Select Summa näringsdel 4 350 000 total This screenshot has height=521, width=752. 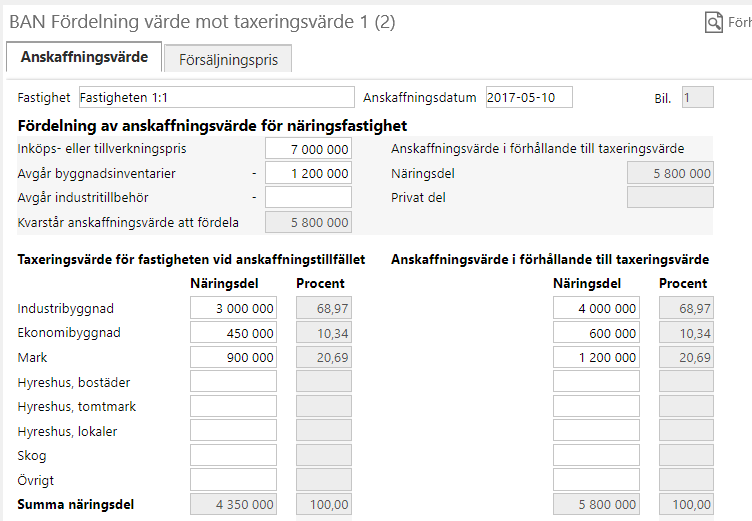coord(234,504)
